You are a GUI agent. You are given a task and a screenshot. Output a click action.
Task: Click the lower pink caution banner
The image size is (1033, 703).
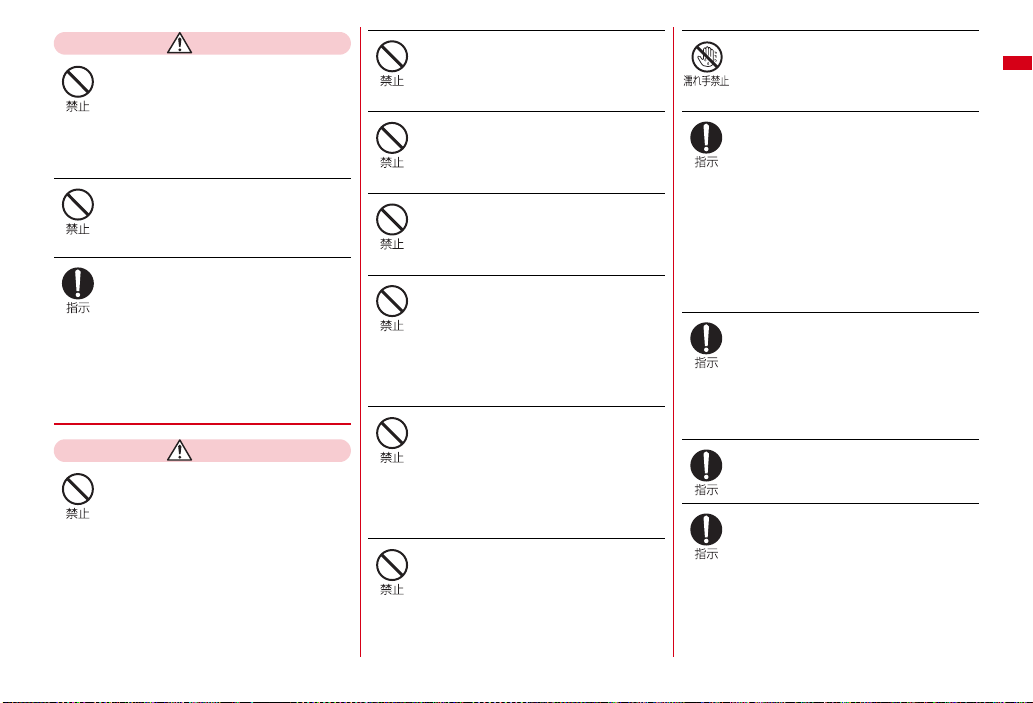click(x=202, y=451)
